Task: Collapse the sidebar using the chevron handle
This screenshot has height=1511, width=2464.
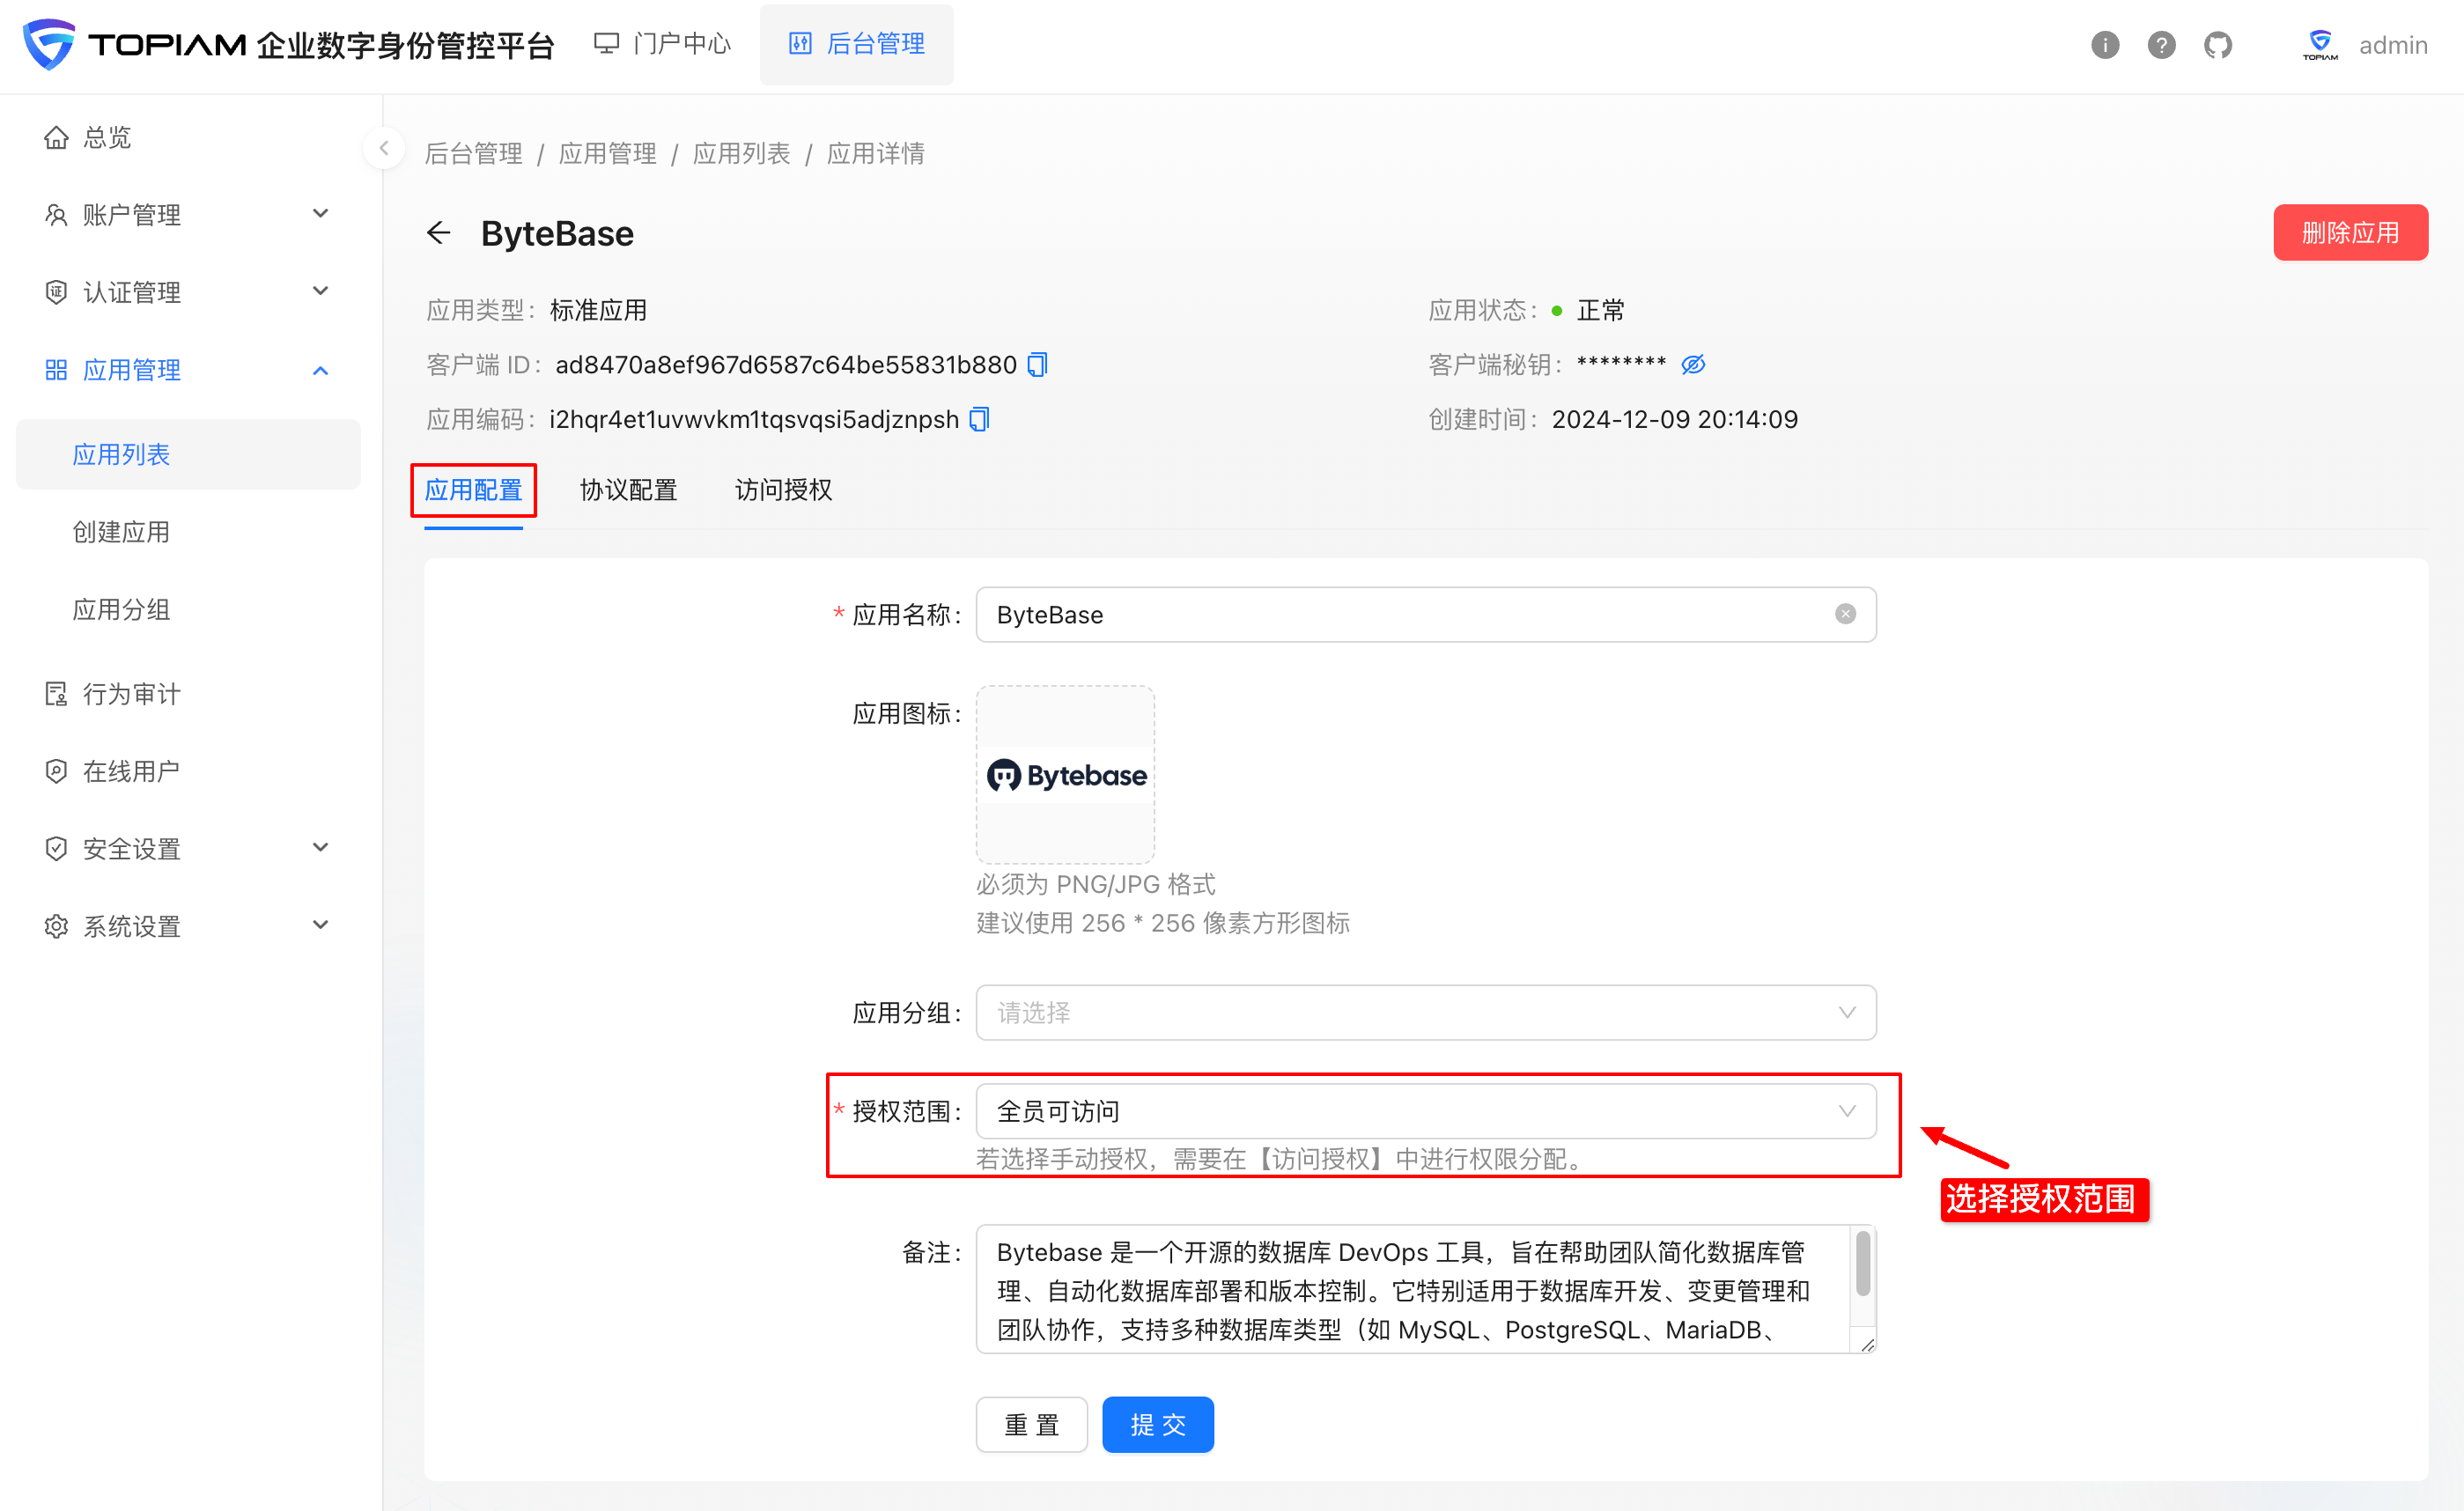Action: [x=384, y=148]
